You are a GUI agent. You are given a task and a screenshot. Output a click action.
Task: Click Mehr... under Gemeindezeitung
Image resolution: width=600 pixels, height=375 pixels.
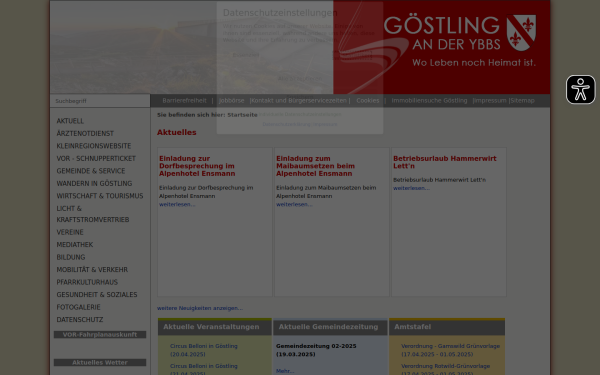(x=285, y=371)
